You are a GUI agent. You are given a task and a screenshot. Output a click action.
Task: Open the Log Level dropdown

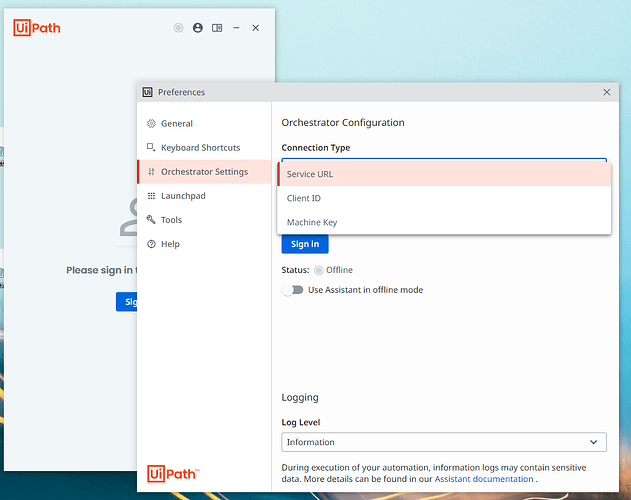click(x=444, y=442)
